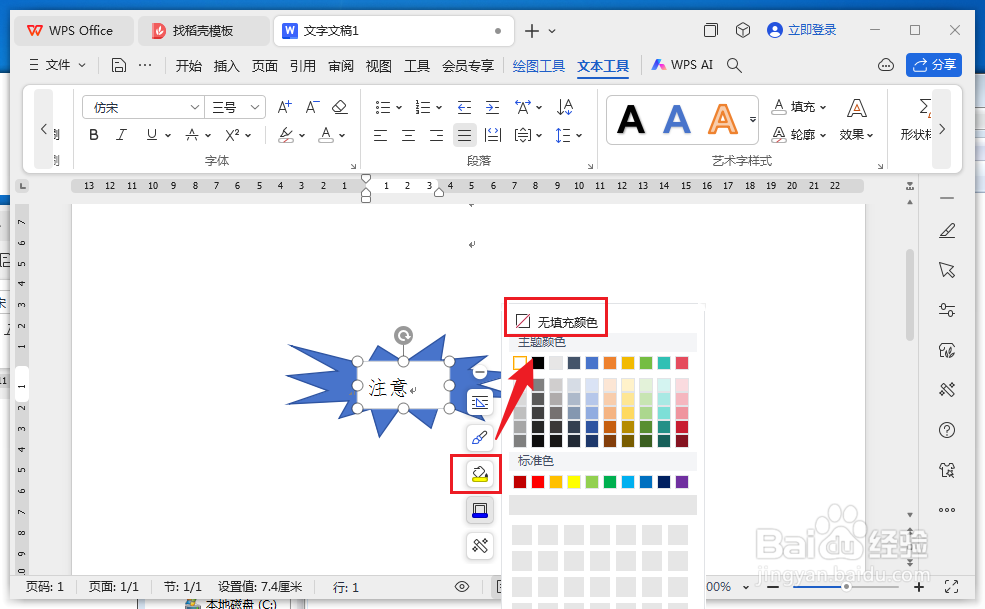The image size is (985, 609).
Task: Pick the black theme color swatch
Action: pos(538,363)
